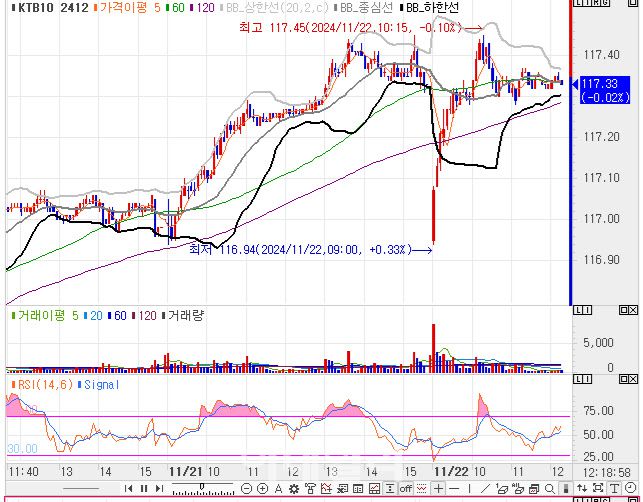
Task: Toggle the L button on main price axis
Action: coord(577,3)
